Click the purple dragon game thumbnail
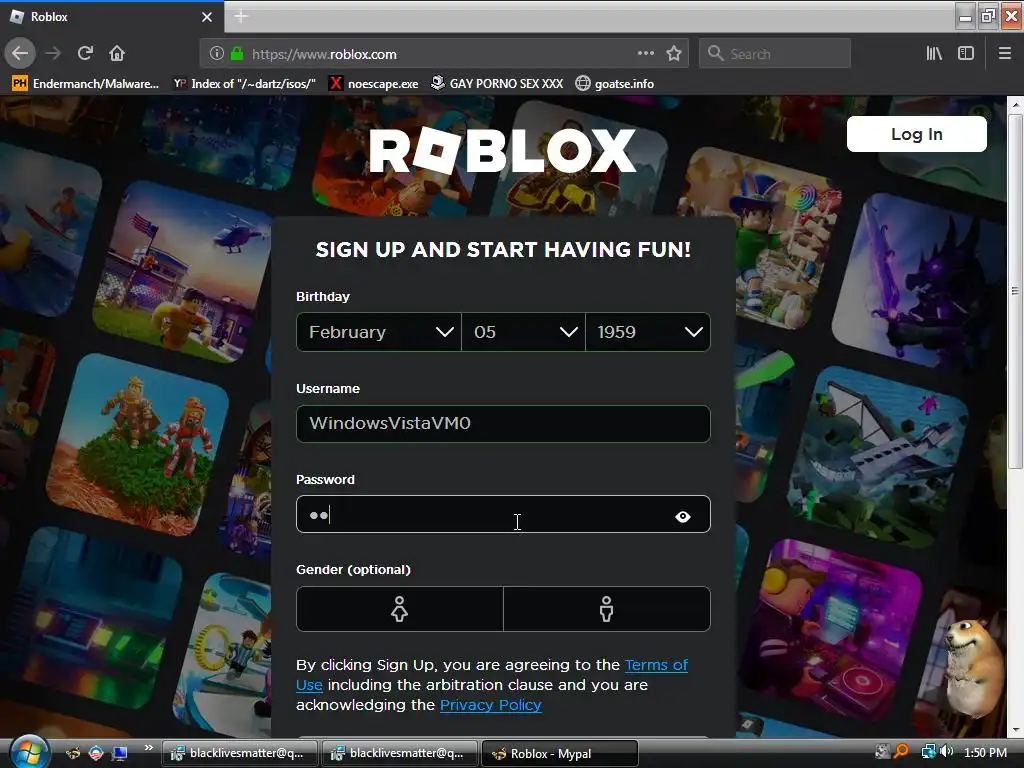This screenshot has width=1024, height=768. [921, 281]
